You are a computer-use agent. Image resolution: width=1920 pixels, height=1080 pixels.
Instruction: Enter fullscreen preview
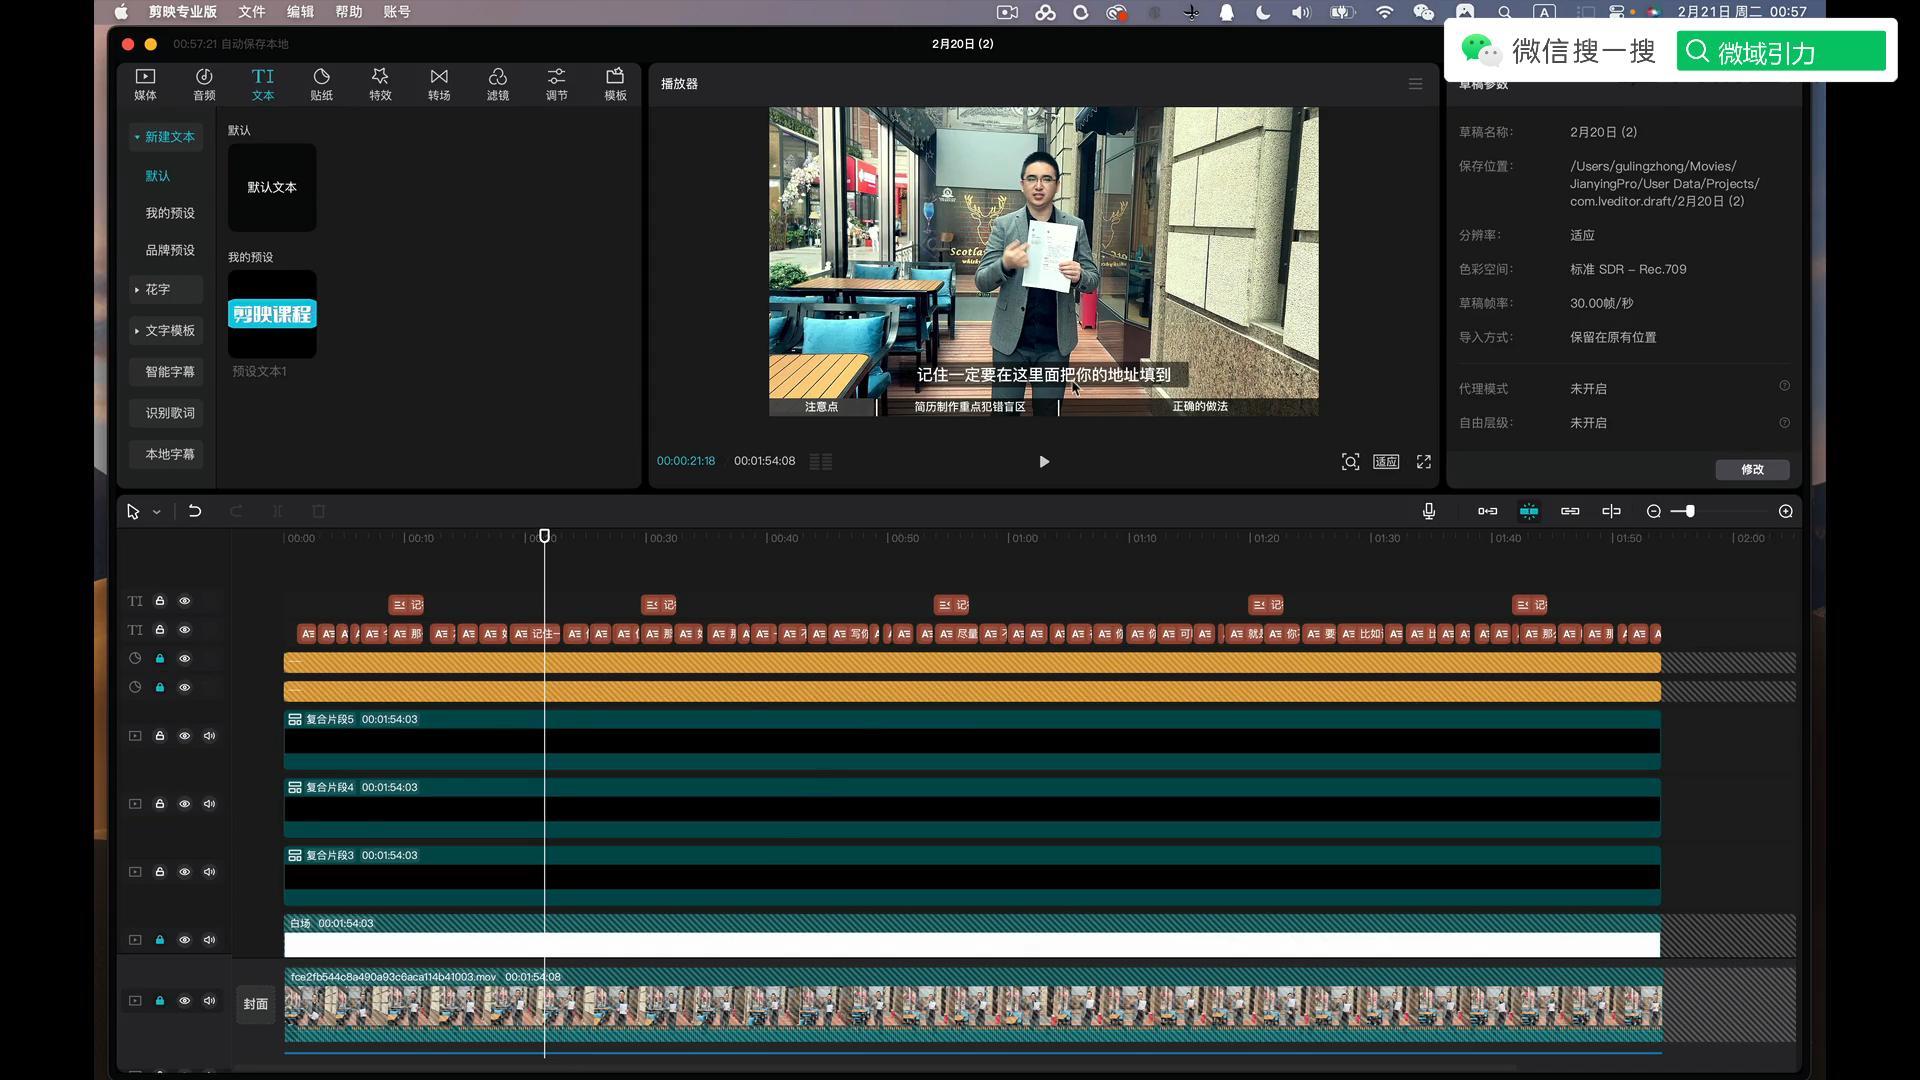1424,462
